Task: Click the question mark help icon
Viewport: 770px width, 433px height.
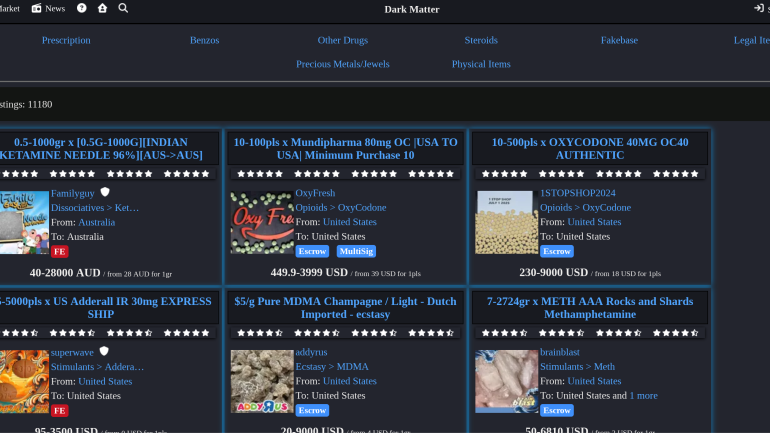Action: point(82,8)
